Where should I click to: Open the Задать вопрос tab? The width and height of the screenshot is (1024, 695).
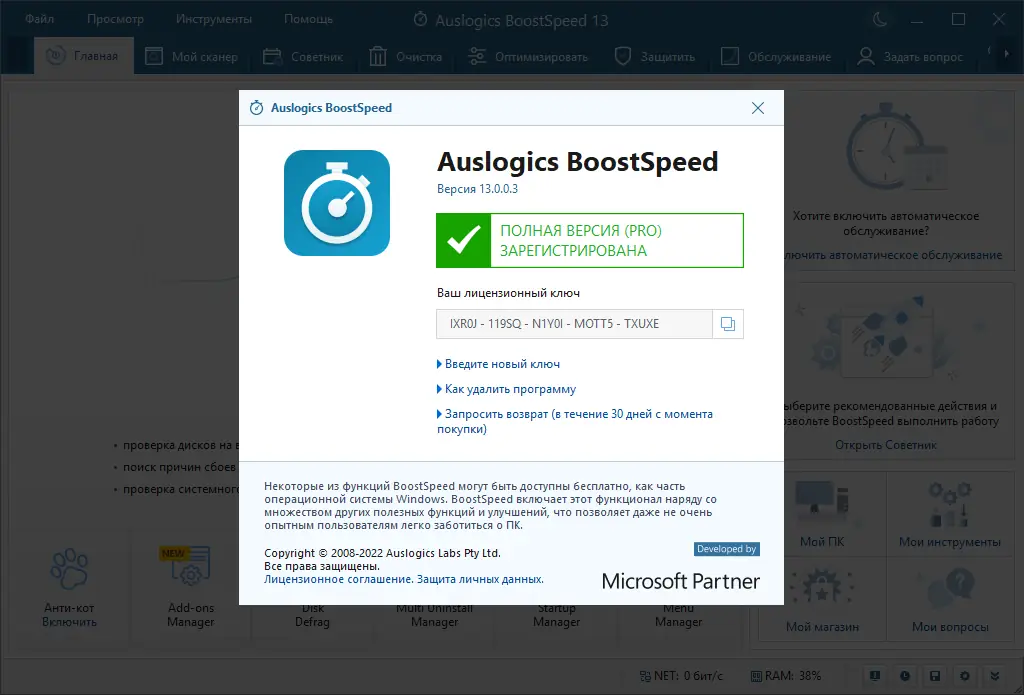[910, 57]
